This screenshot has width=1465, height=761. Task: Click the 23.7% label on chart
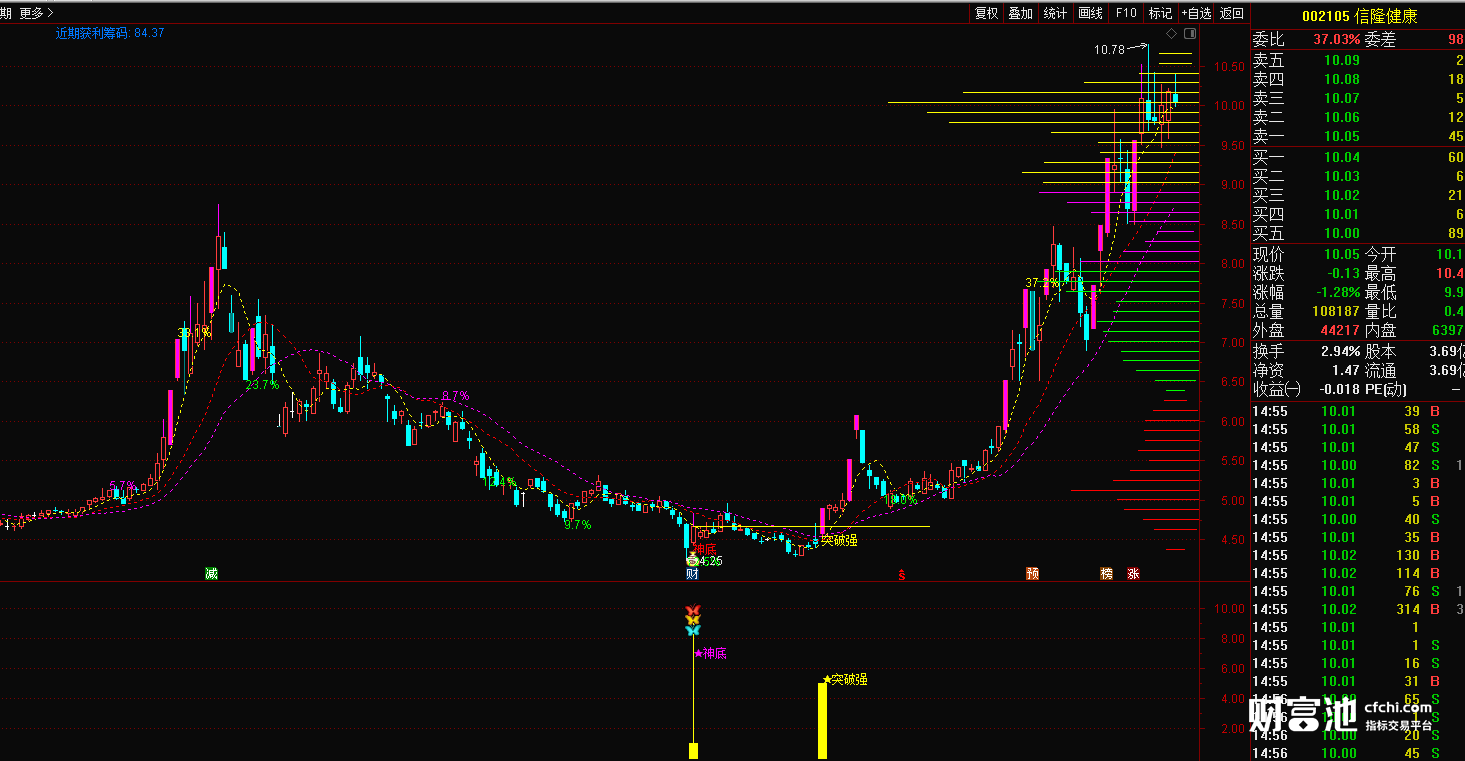[262, 385]
